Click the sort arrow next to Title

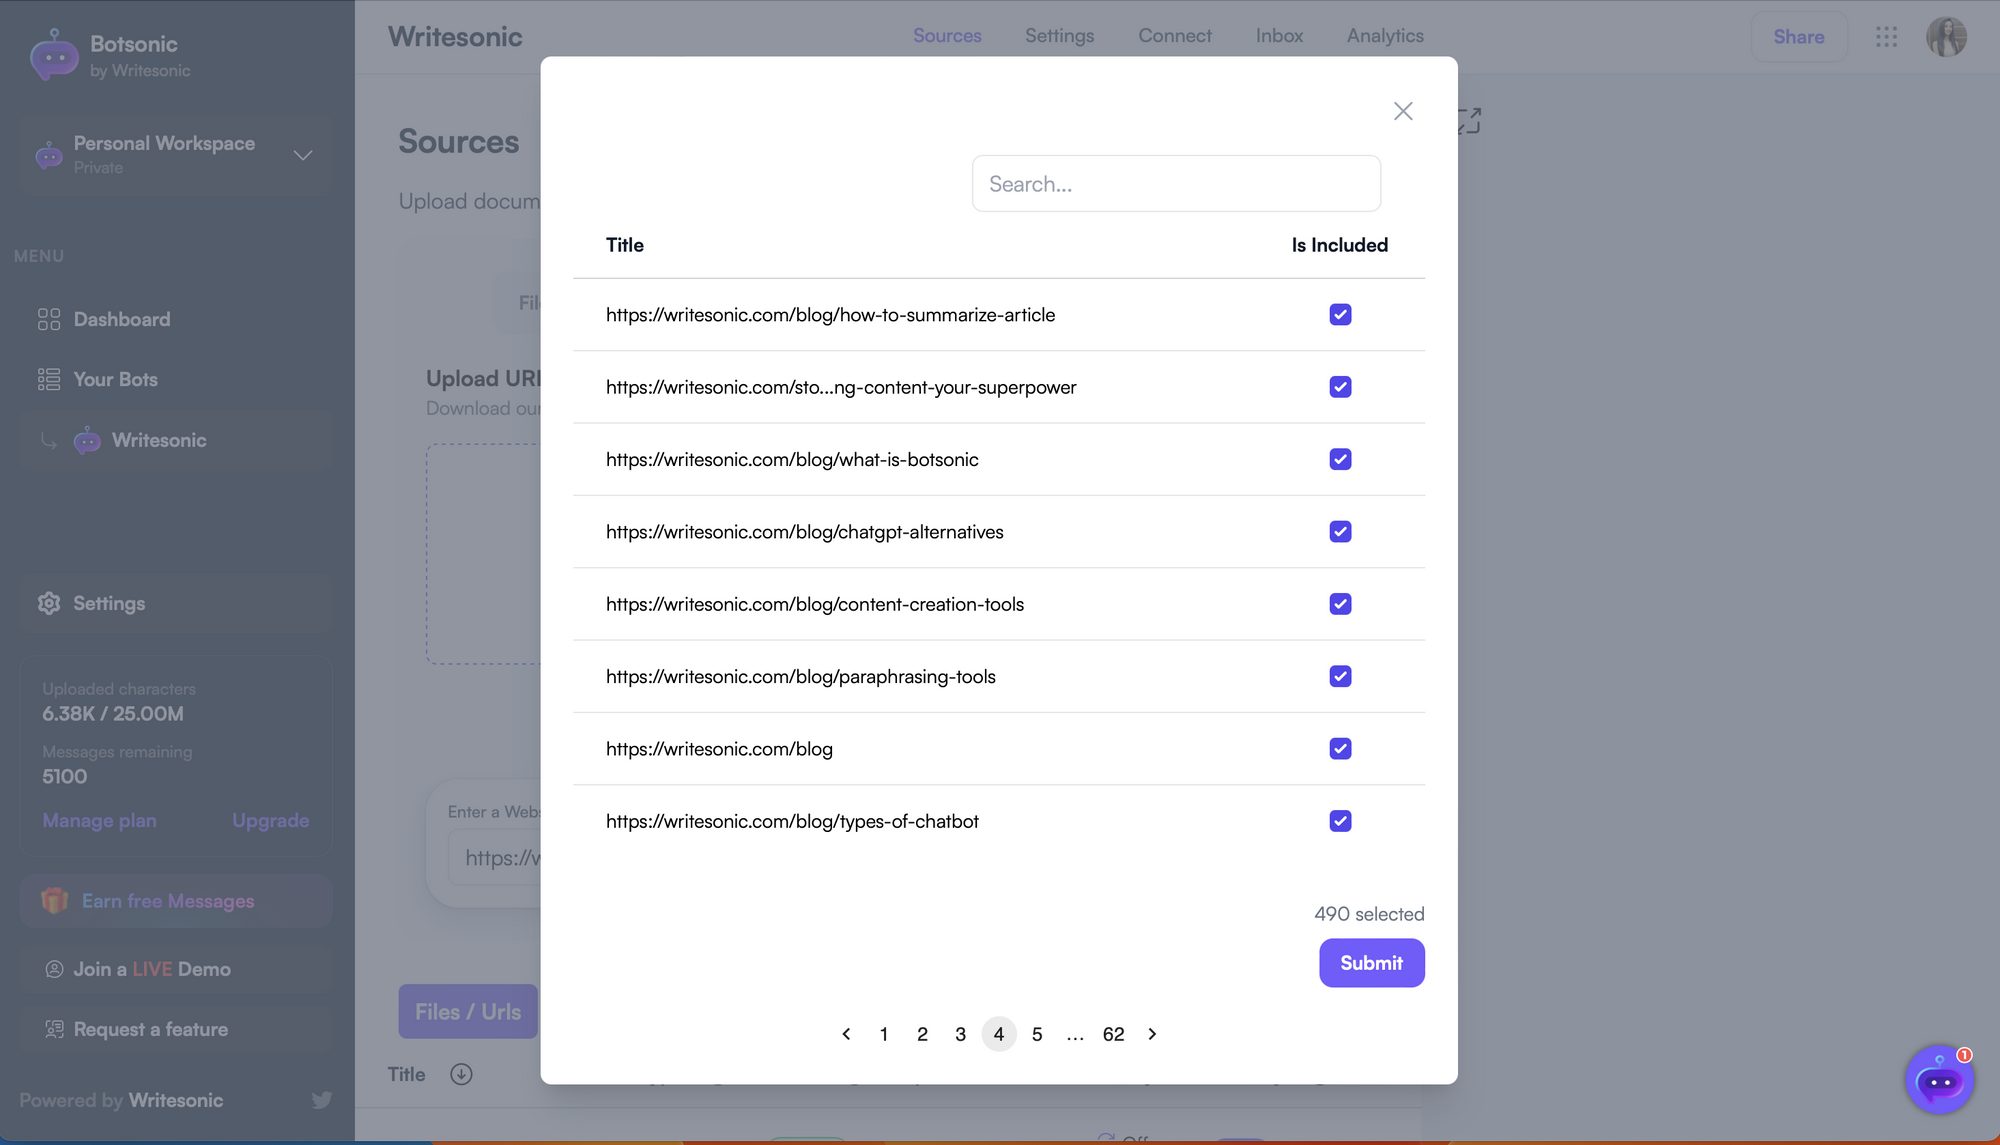pyautogui.click(x=461, y=1074)
